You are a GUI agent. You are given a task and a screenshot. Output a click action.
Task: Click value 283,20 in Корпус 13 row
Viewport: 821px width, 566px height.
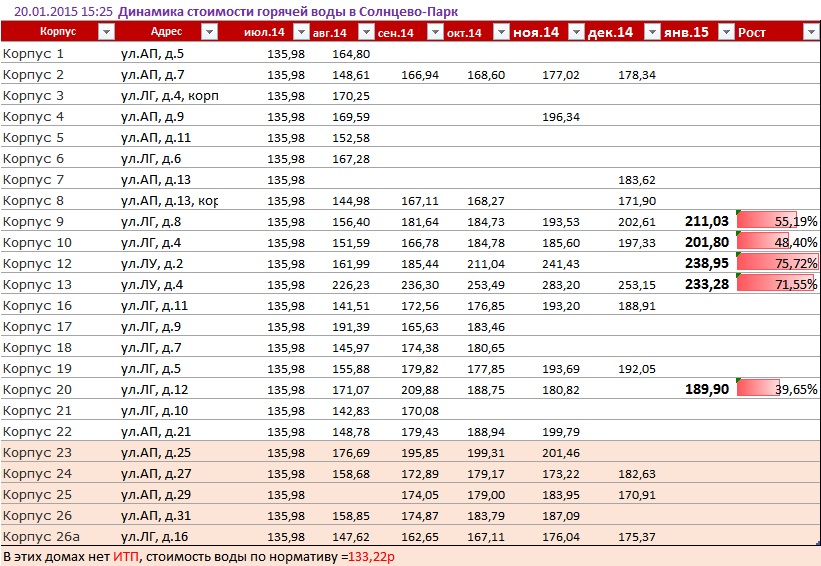pyautogui.click(x=561, y=284)
